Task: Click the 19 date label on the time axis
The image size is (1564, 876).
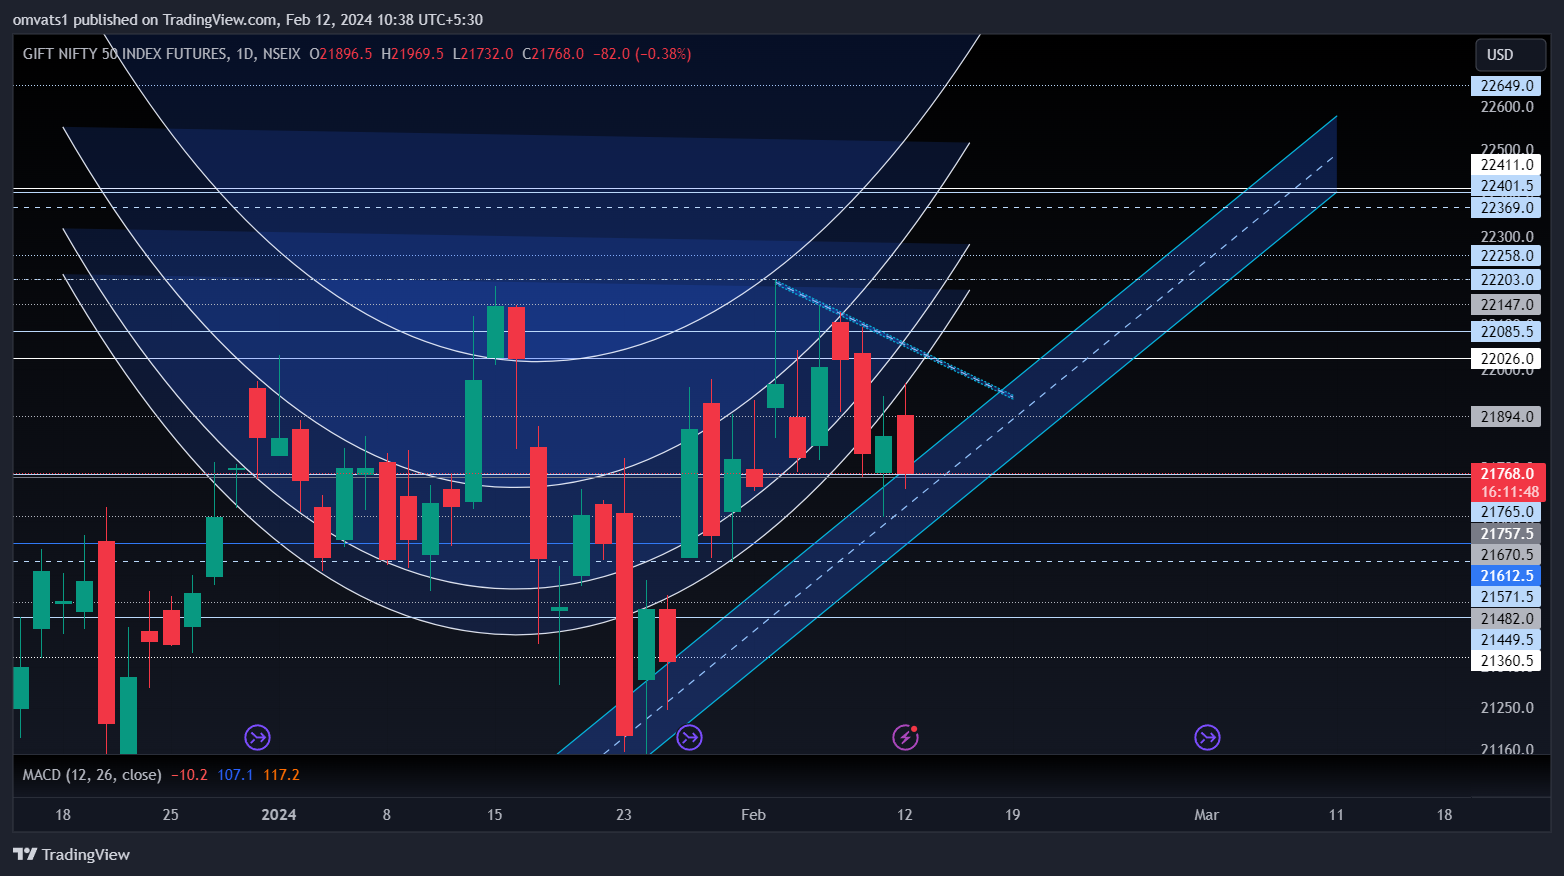Action: 1013,815
